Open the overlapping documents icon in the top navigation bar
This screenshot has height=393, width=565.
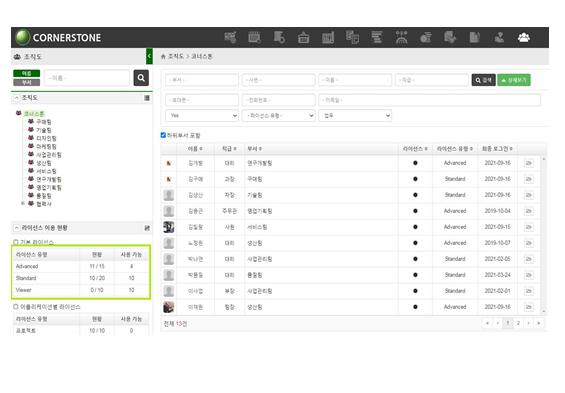click(x=352, y=37)
